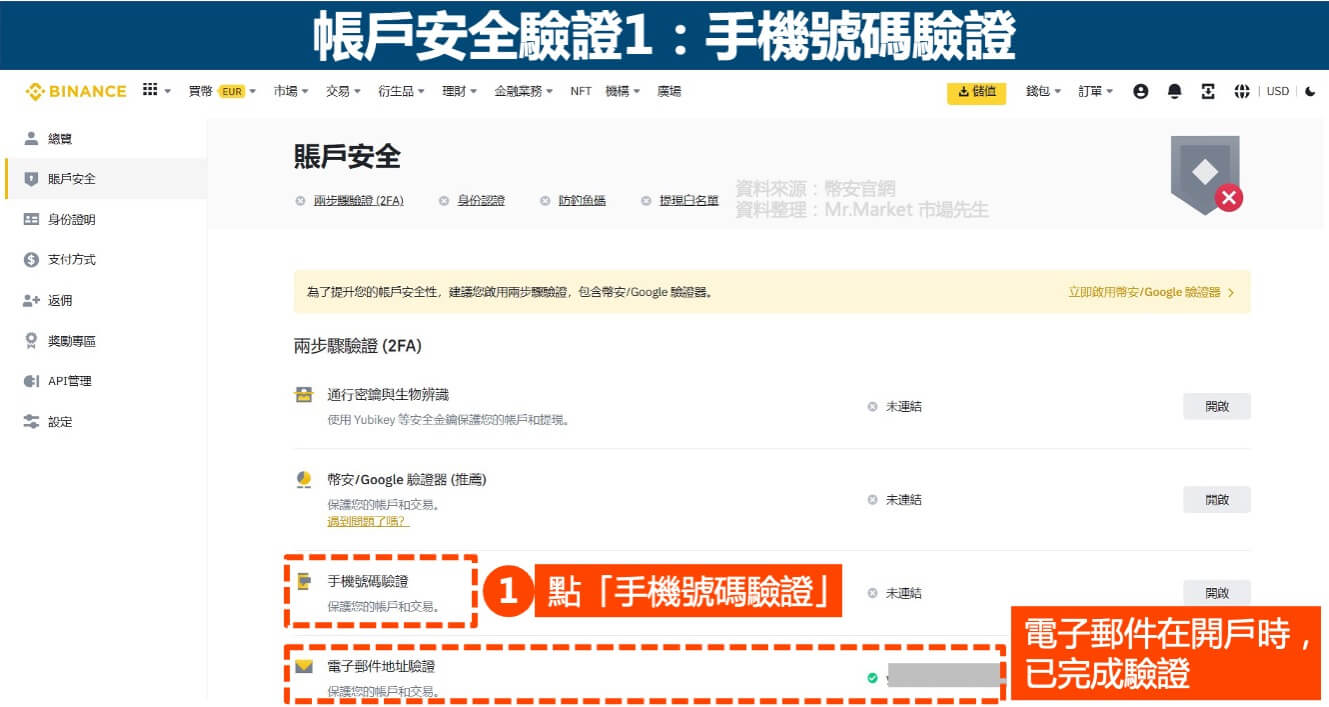
Task: Jump to 提現白名單 section link
Action: [688, 200]
